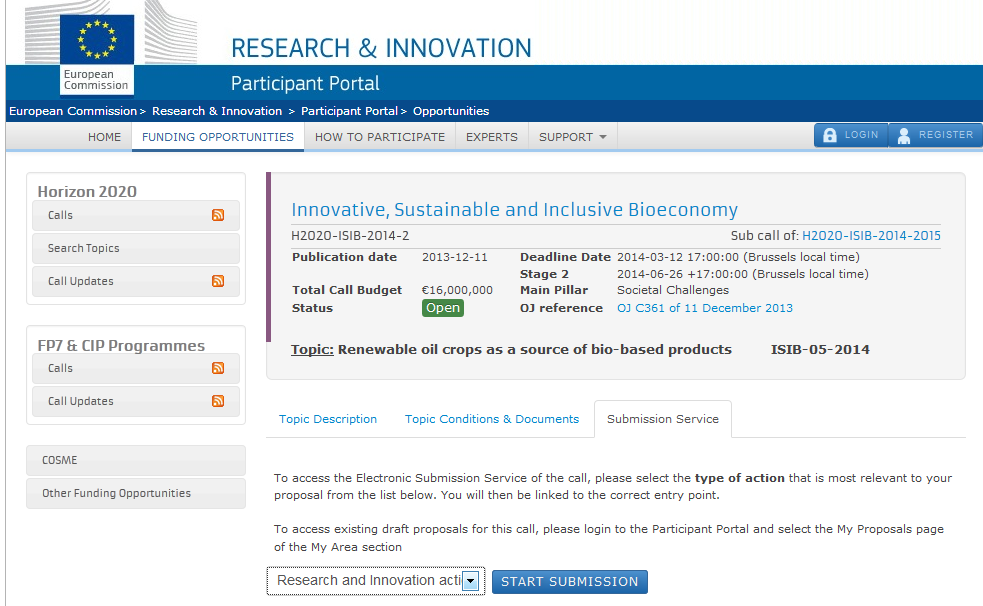This screenshot has width=983, height=606.
Task: Open the H2020-ISIB-2014-2015 sub call link
Action: point(871,236)
